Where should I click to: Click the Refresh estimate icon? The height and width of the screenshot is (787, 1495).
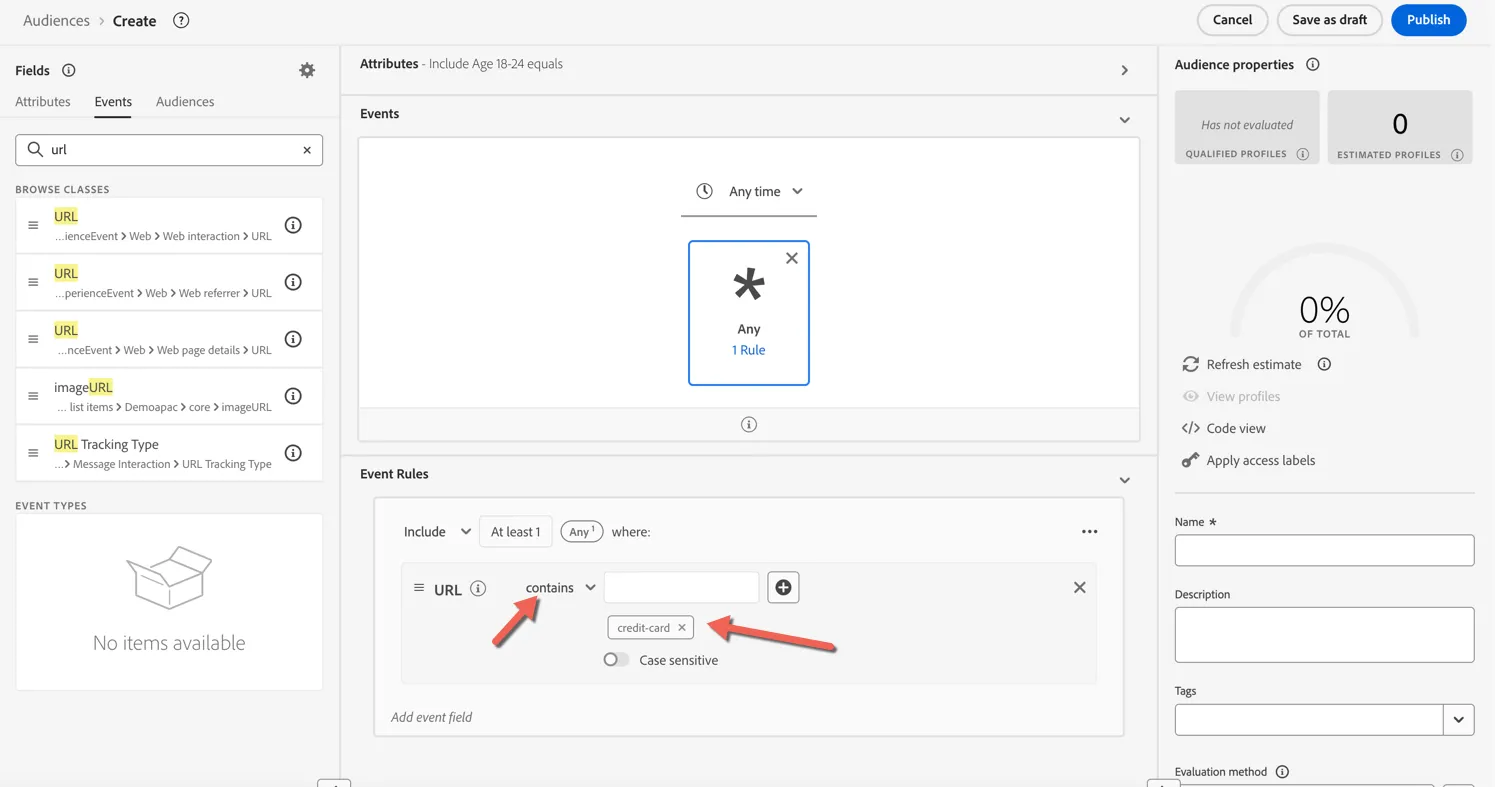tap(1190, 364)
